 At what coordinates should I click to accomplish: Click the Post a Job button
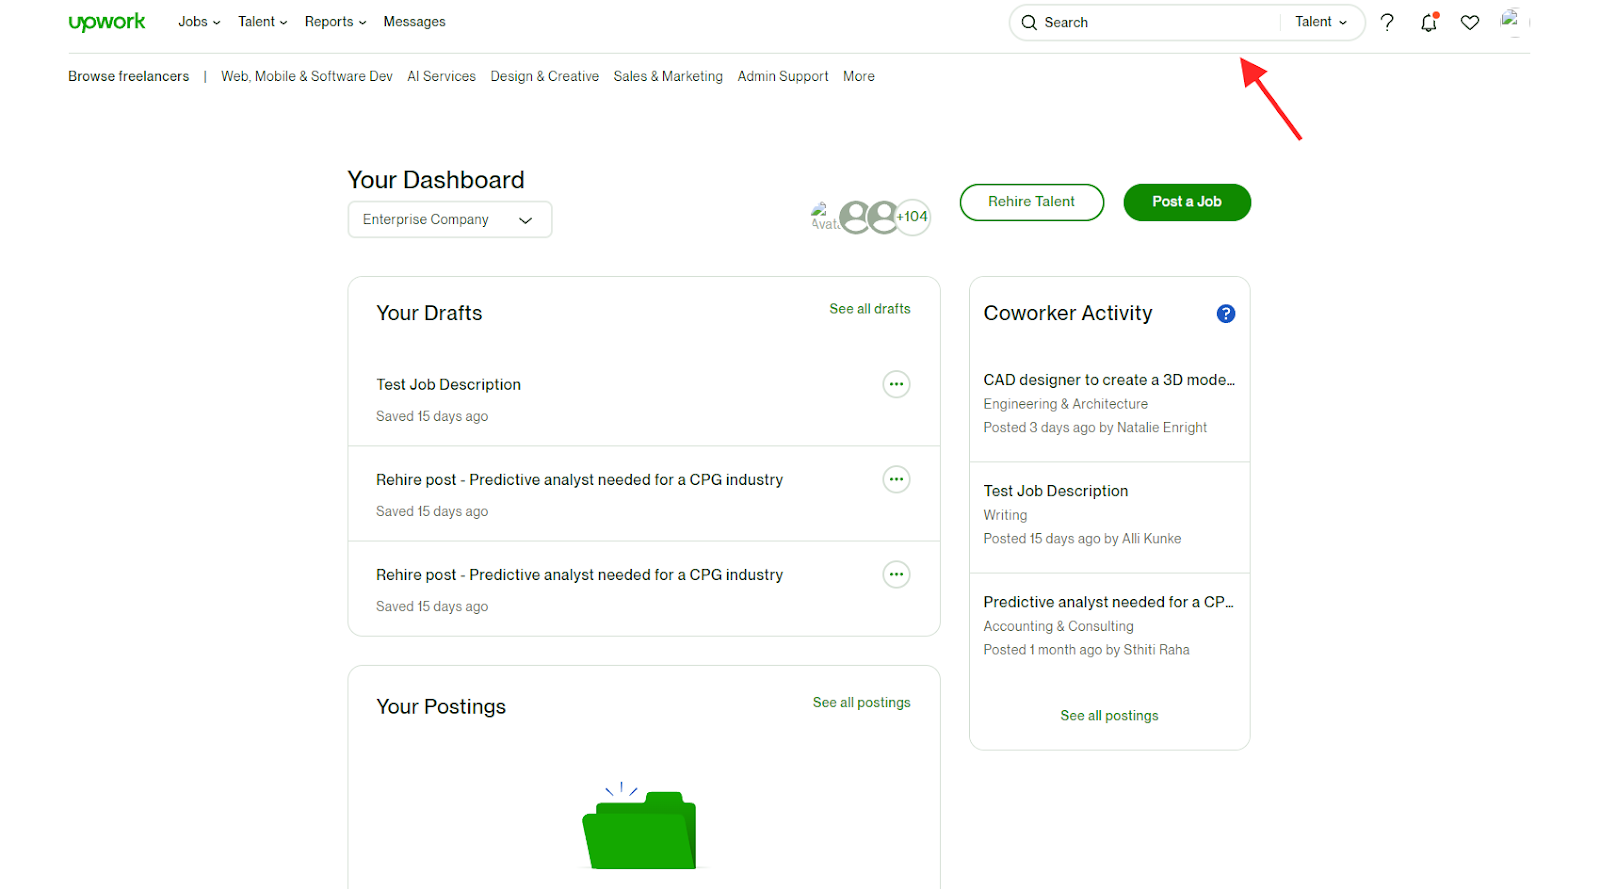click(x=1186, y=202)
